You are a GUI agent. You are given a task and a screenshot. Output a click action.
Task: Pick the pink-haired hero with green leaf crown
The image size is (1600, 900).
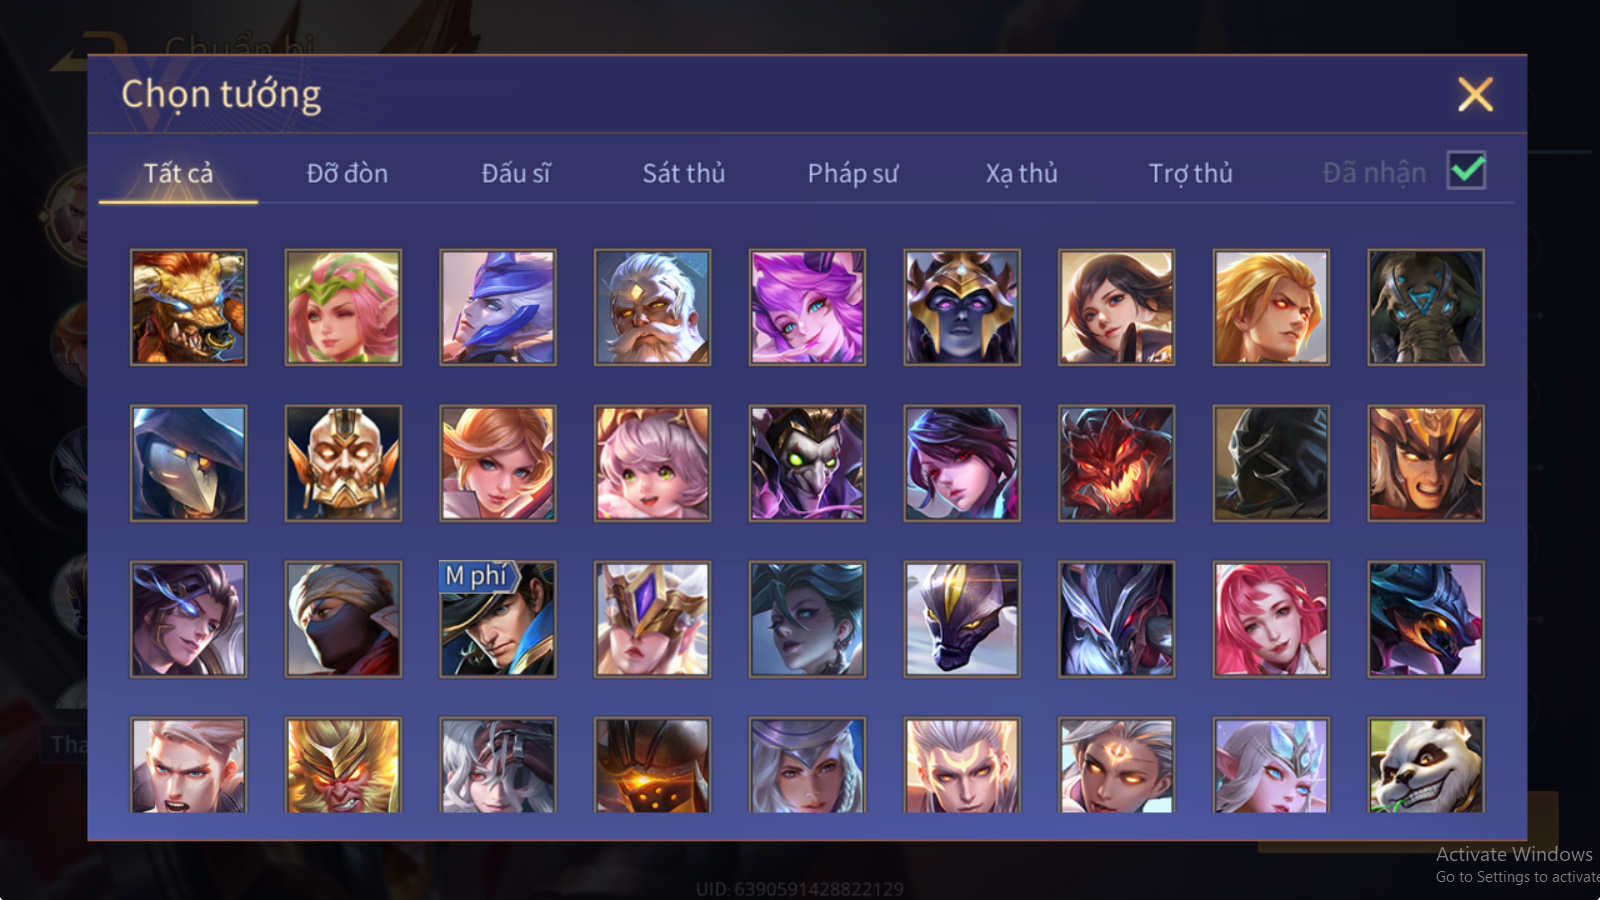coord(343,307)
